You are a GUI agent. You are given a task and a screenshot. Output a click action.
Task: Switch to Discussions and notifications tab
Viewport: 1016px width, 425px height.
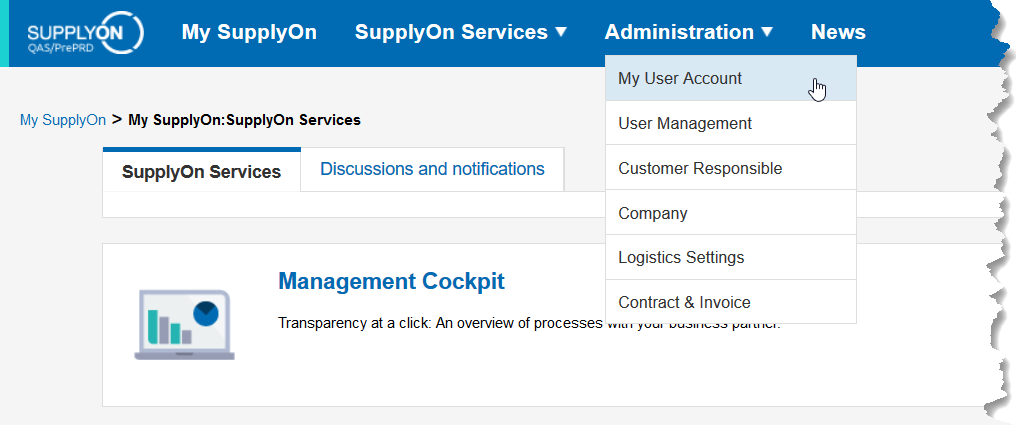(x=432, y=169)
